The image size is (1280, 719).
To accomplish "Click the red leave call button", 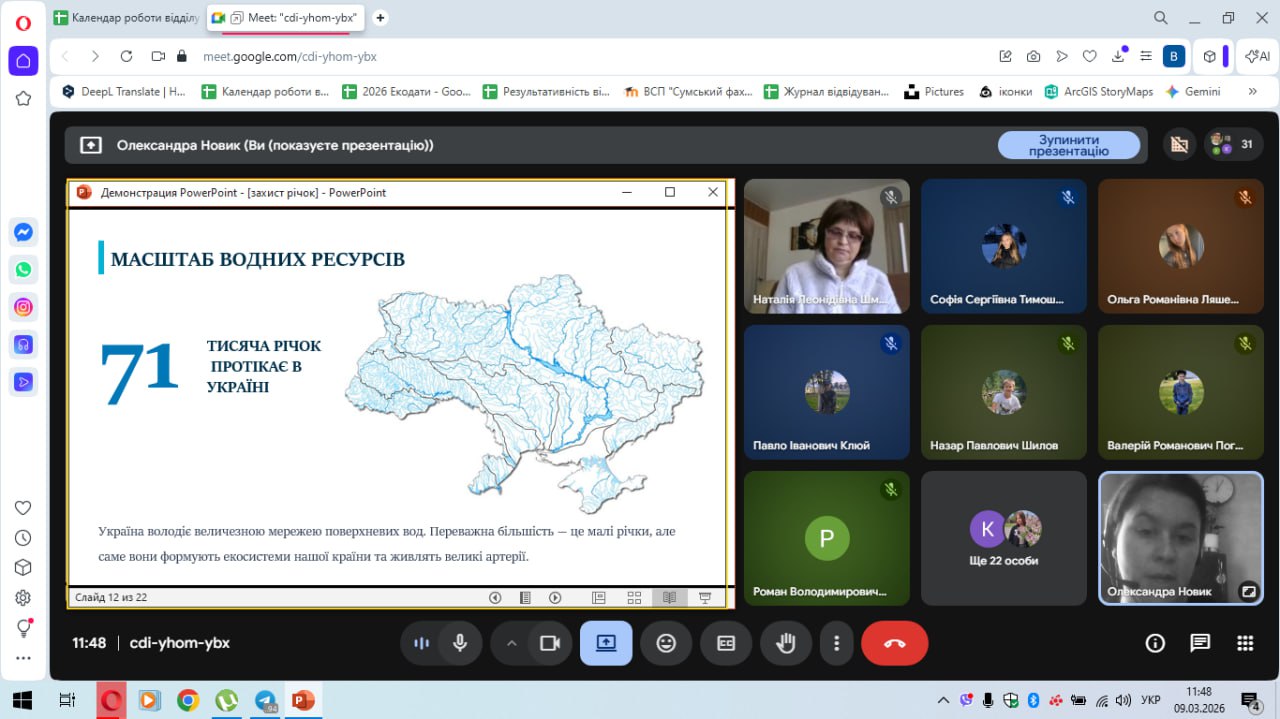I will (x=894, y=643).
